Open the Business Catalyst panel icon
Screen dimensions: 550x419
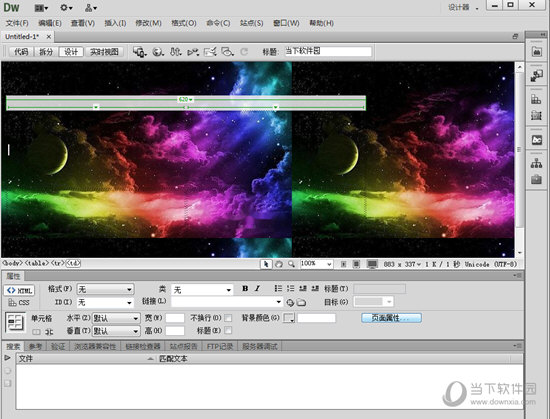536,140
